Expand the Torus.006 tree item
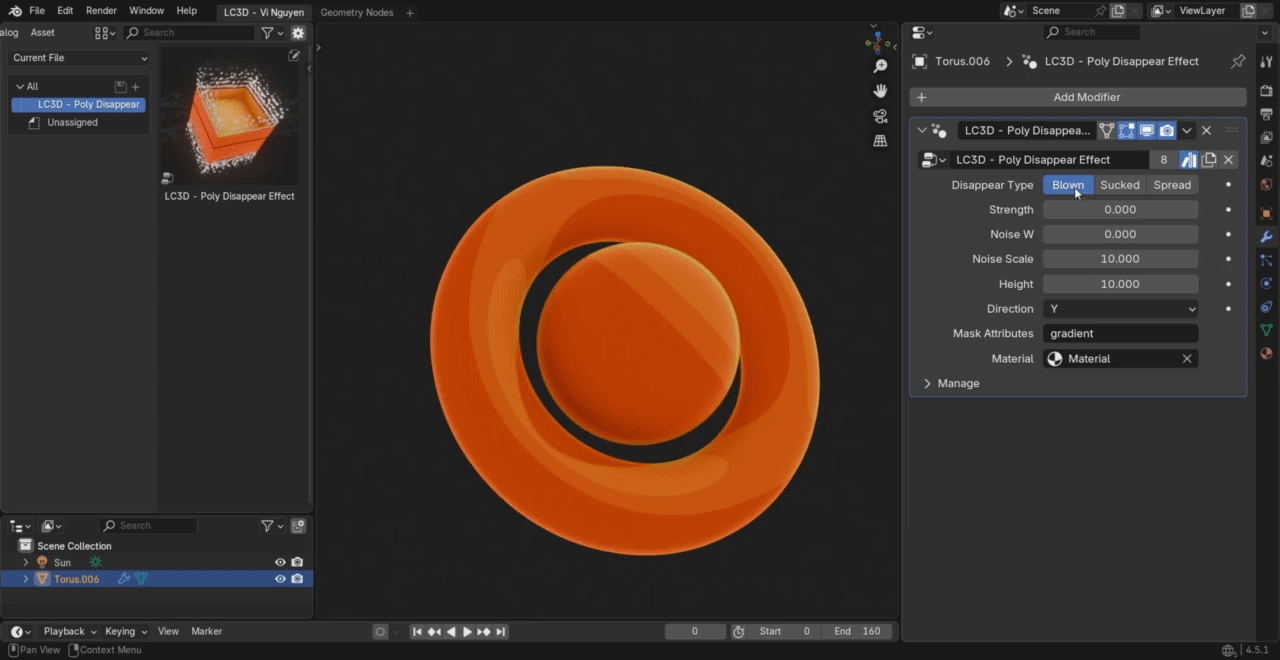 tap(26, 579)
